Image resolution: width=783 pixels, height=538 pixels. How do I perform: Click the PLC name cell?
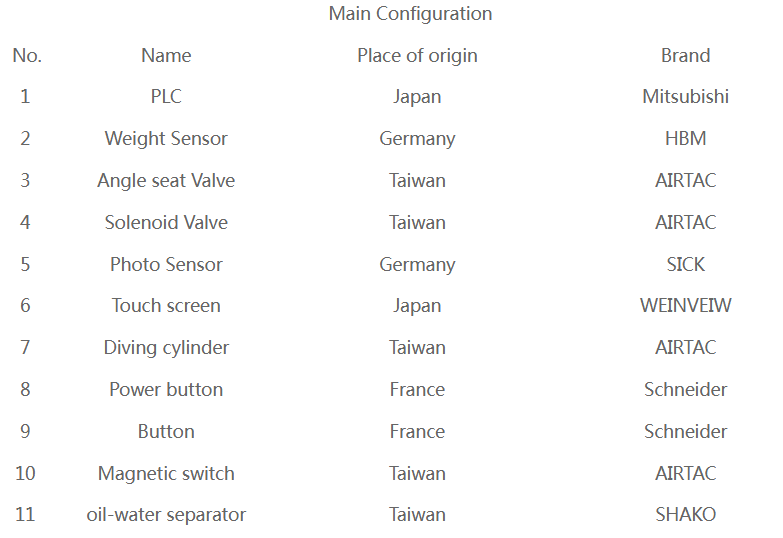point(166,97)
